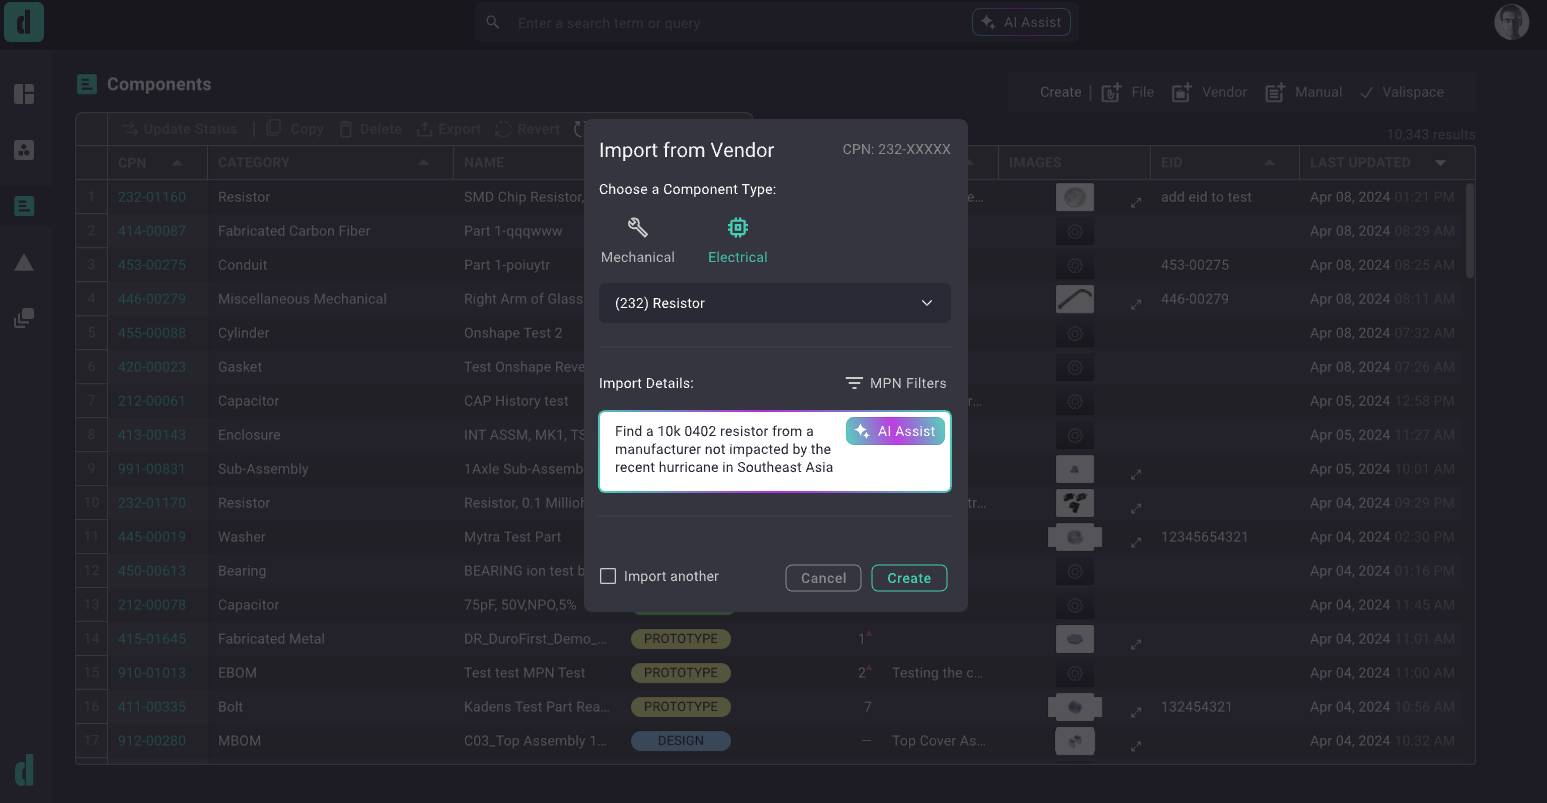
Task: Expand image for Resistor row 232-01160
Action: click(1136, 202)
